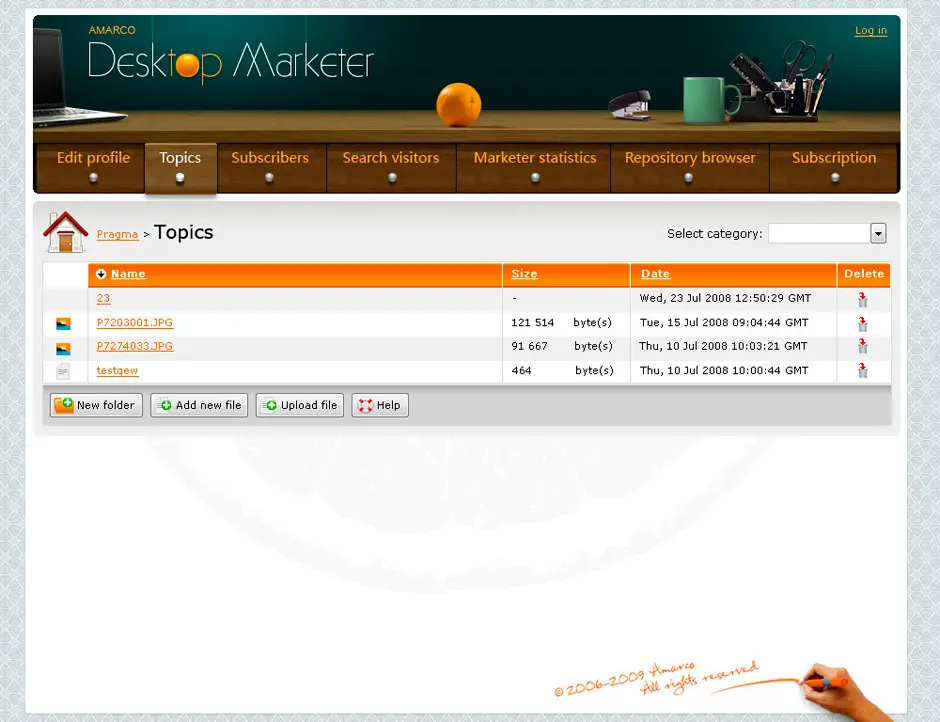
Task: Sort files by Date column header
Action: (x=655, y=274)
